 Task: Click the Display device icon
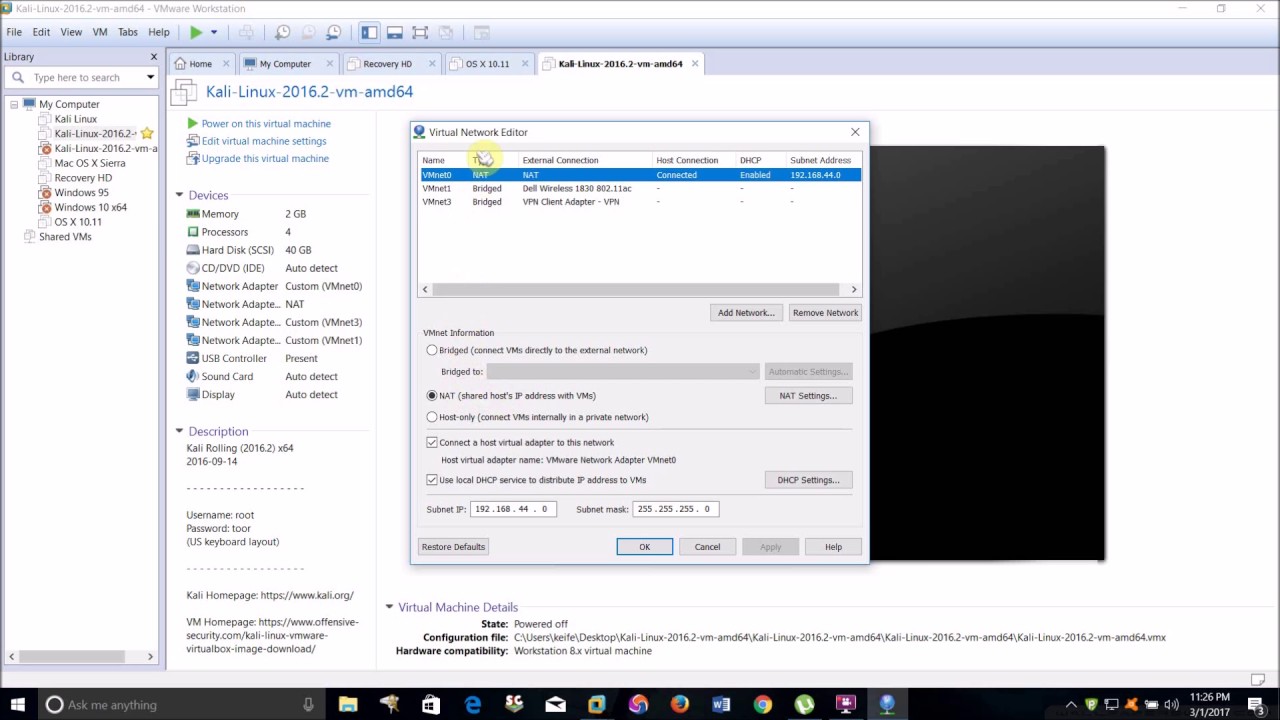pos(194,394)
